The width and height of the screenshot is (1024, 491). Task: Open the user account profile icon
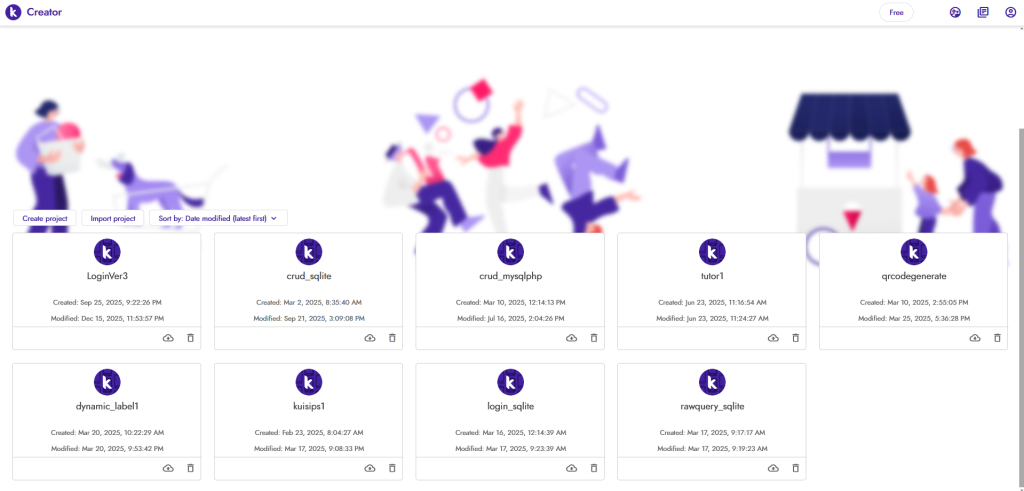(x=1010, y=13)
